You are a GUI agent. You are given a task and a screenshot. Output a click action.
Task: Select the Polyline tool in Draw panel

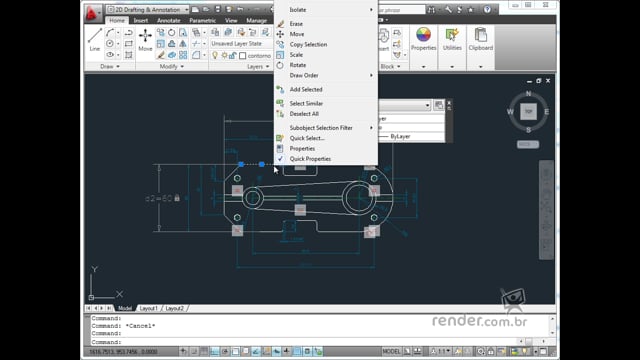pos(129,33)
